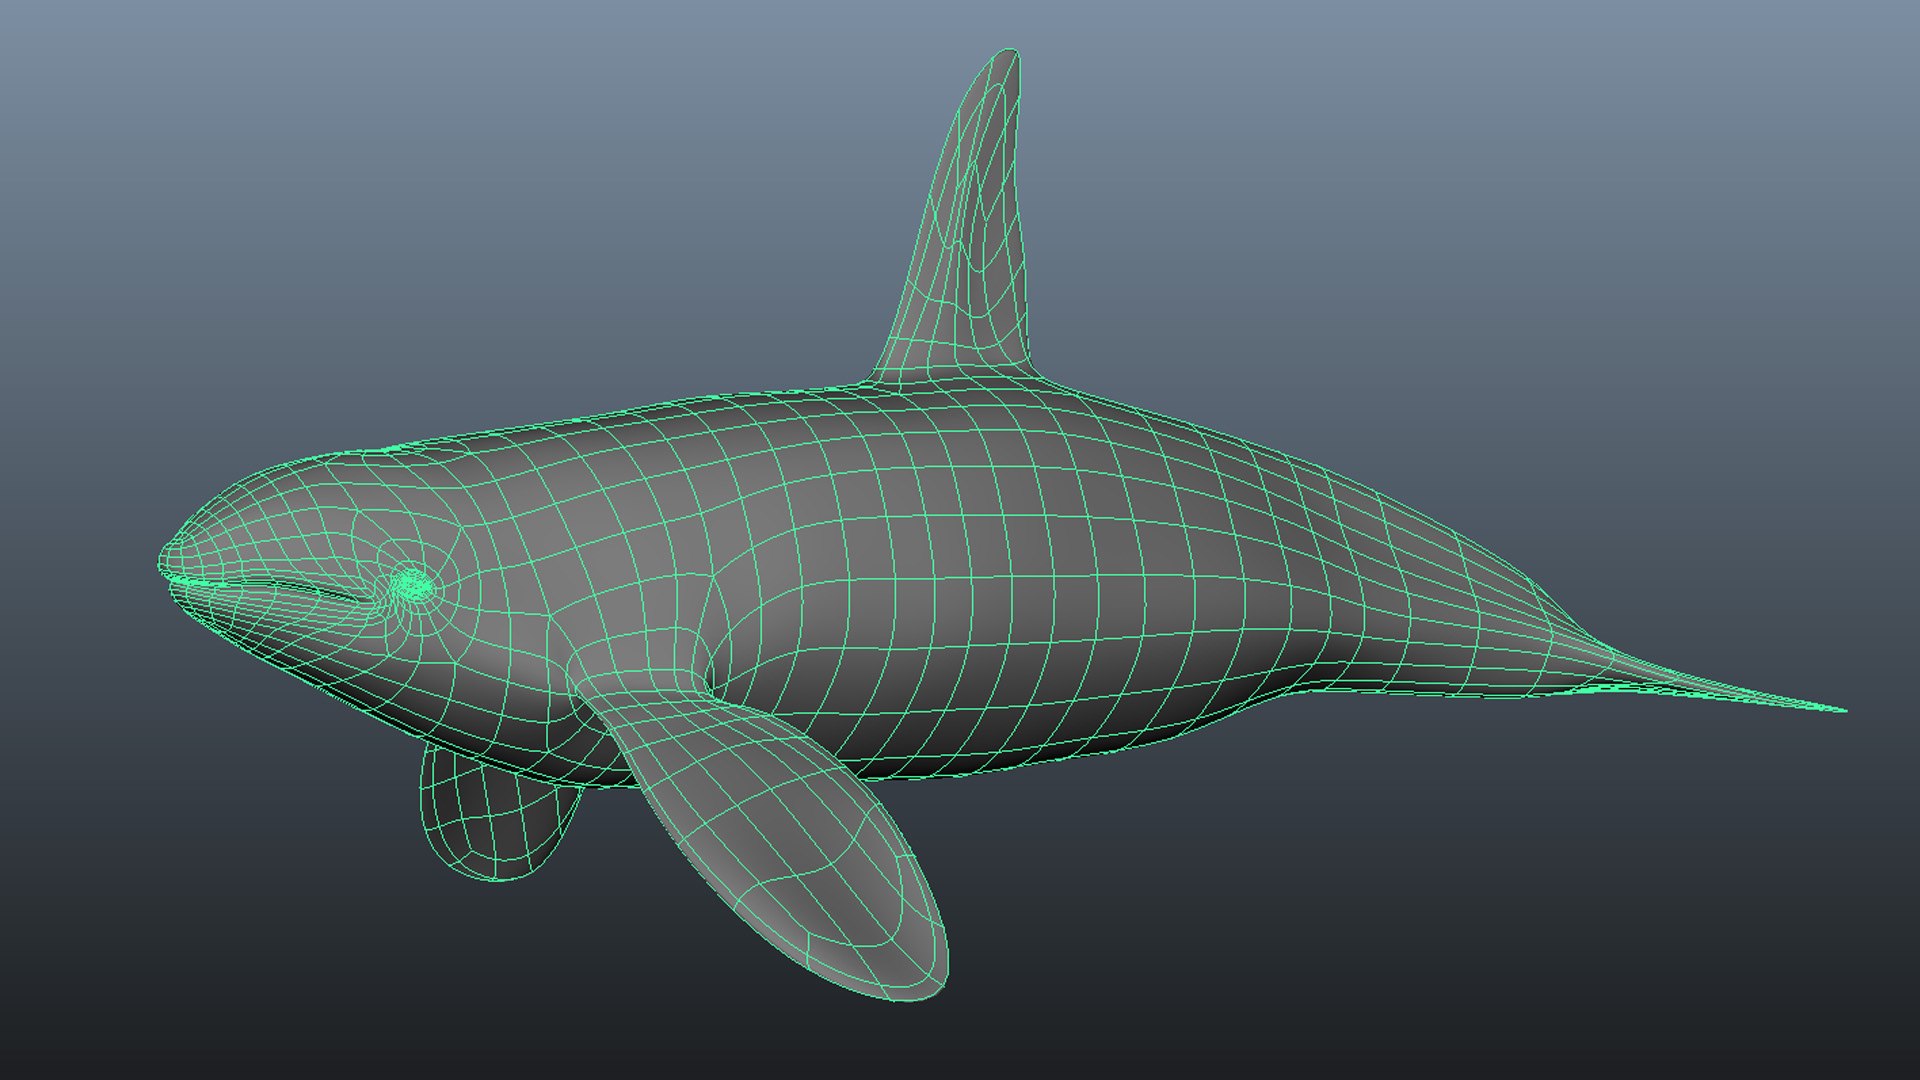Click the orca's eye vertex cluster
The image size is (1920, 1080).
413,586
